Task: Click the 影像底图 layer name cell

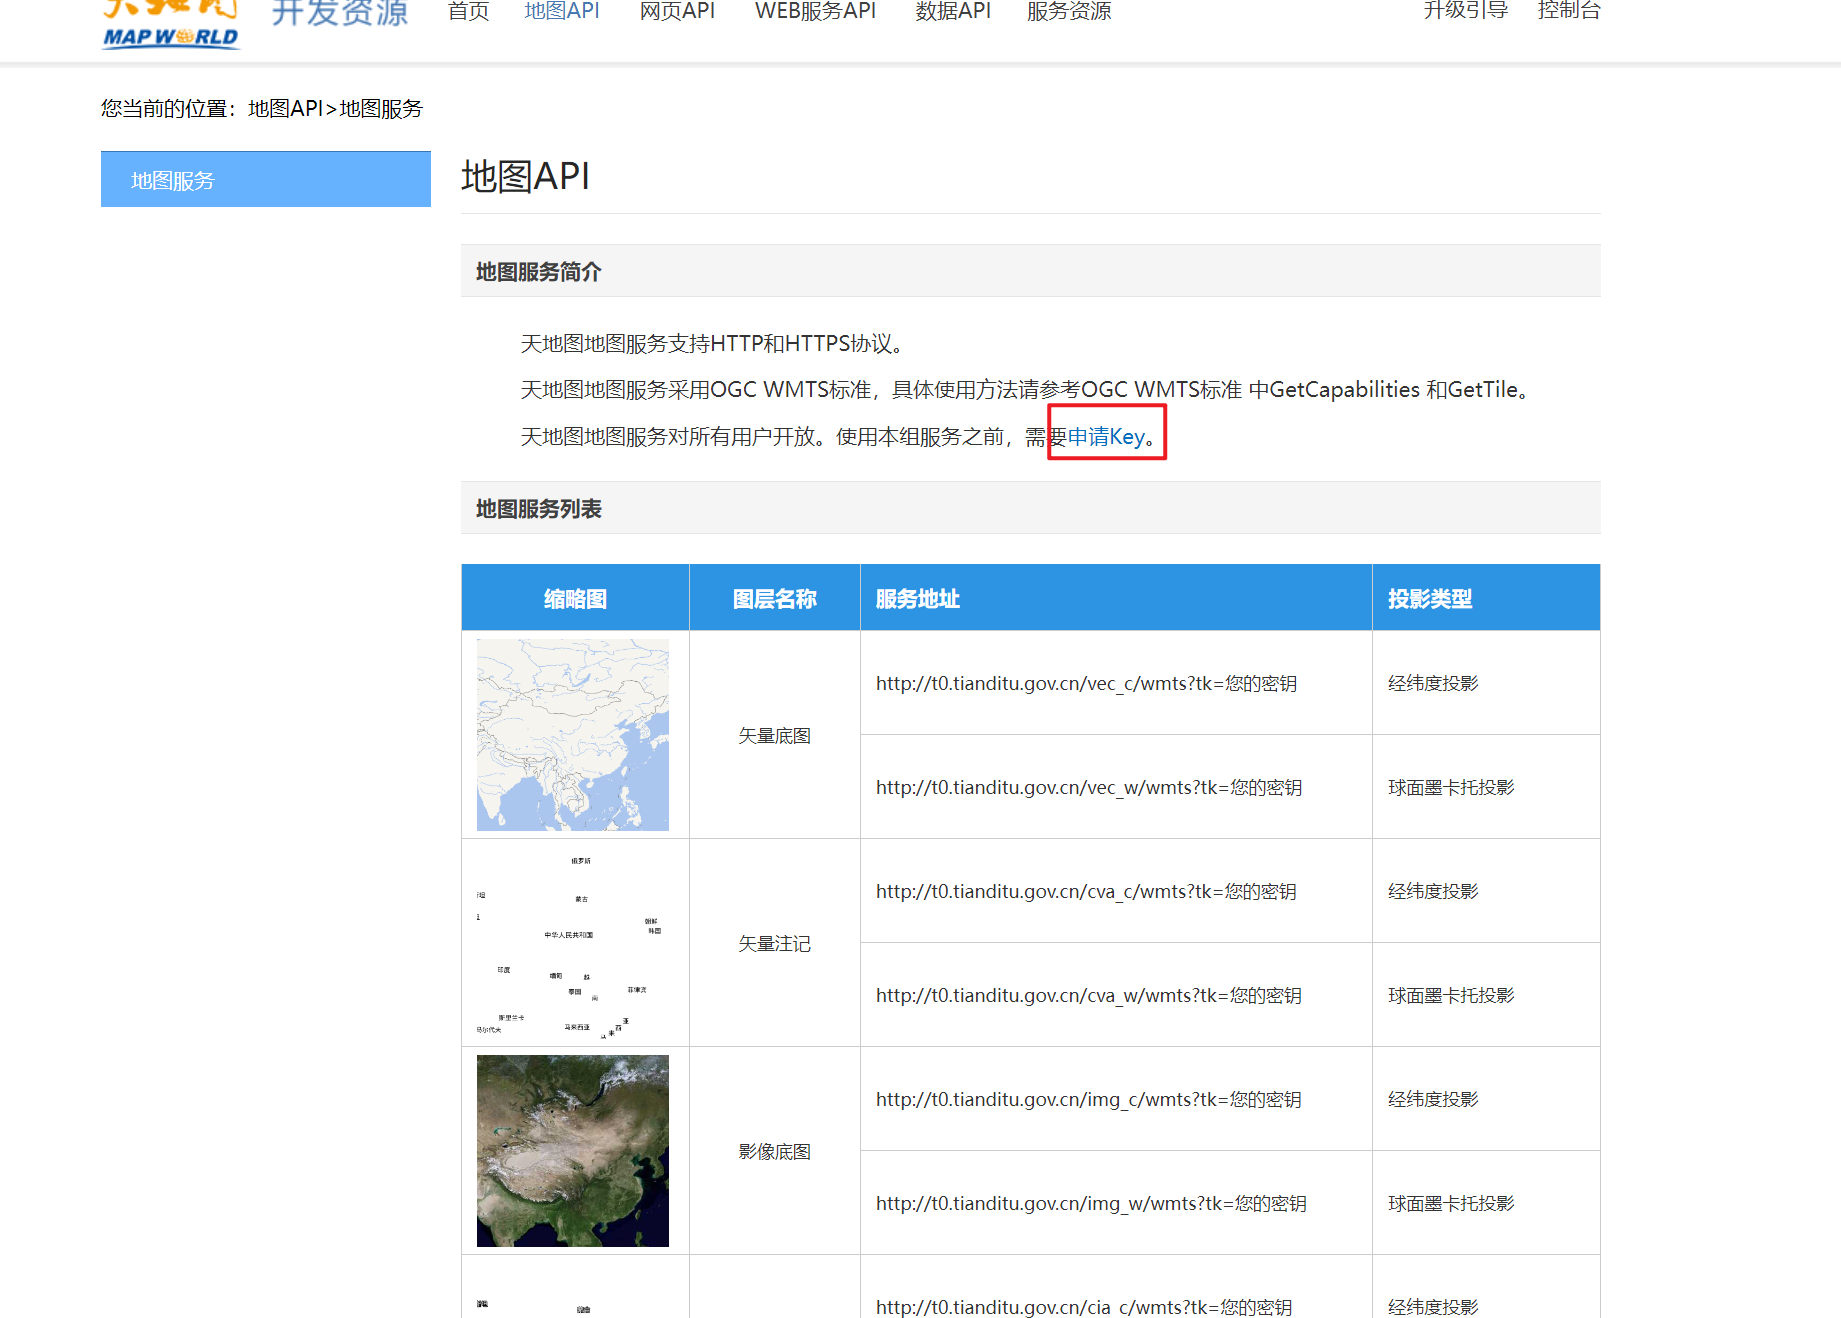Action: click(775, 1151)
